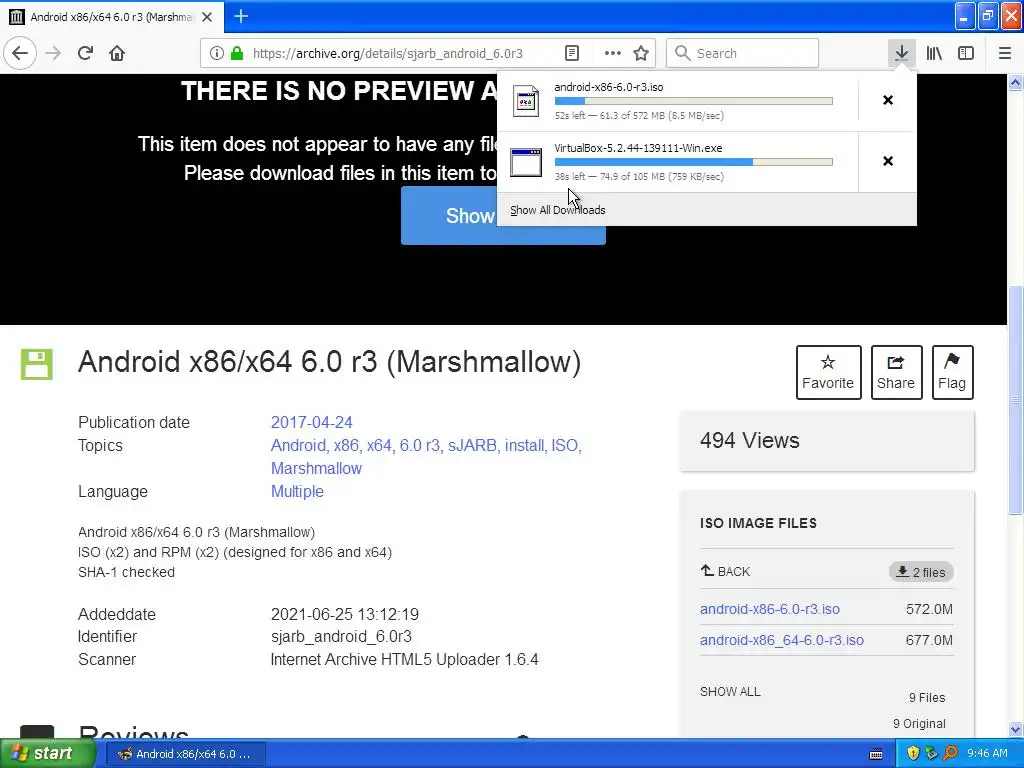Open the x64 topic link
The height and width of the screenshot is (768, 1024).
[x=379, y=445]
